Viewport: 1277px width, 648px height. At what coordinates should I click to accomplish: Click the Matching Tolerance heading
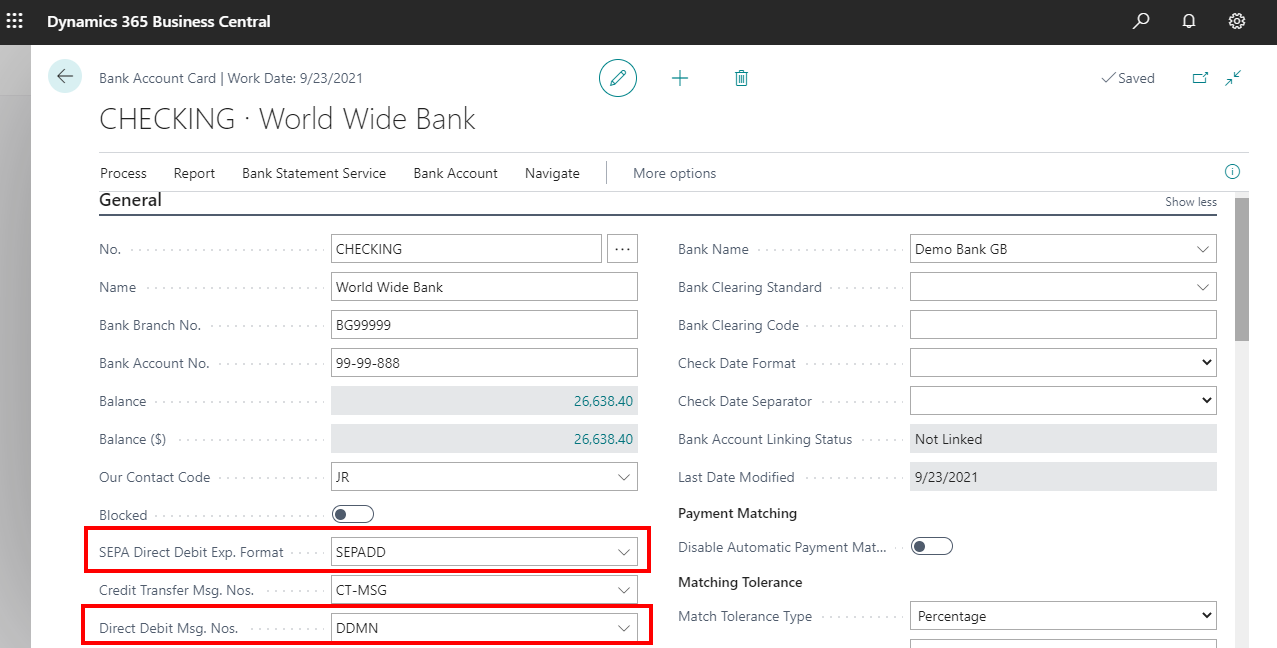[x=740, y=582]
